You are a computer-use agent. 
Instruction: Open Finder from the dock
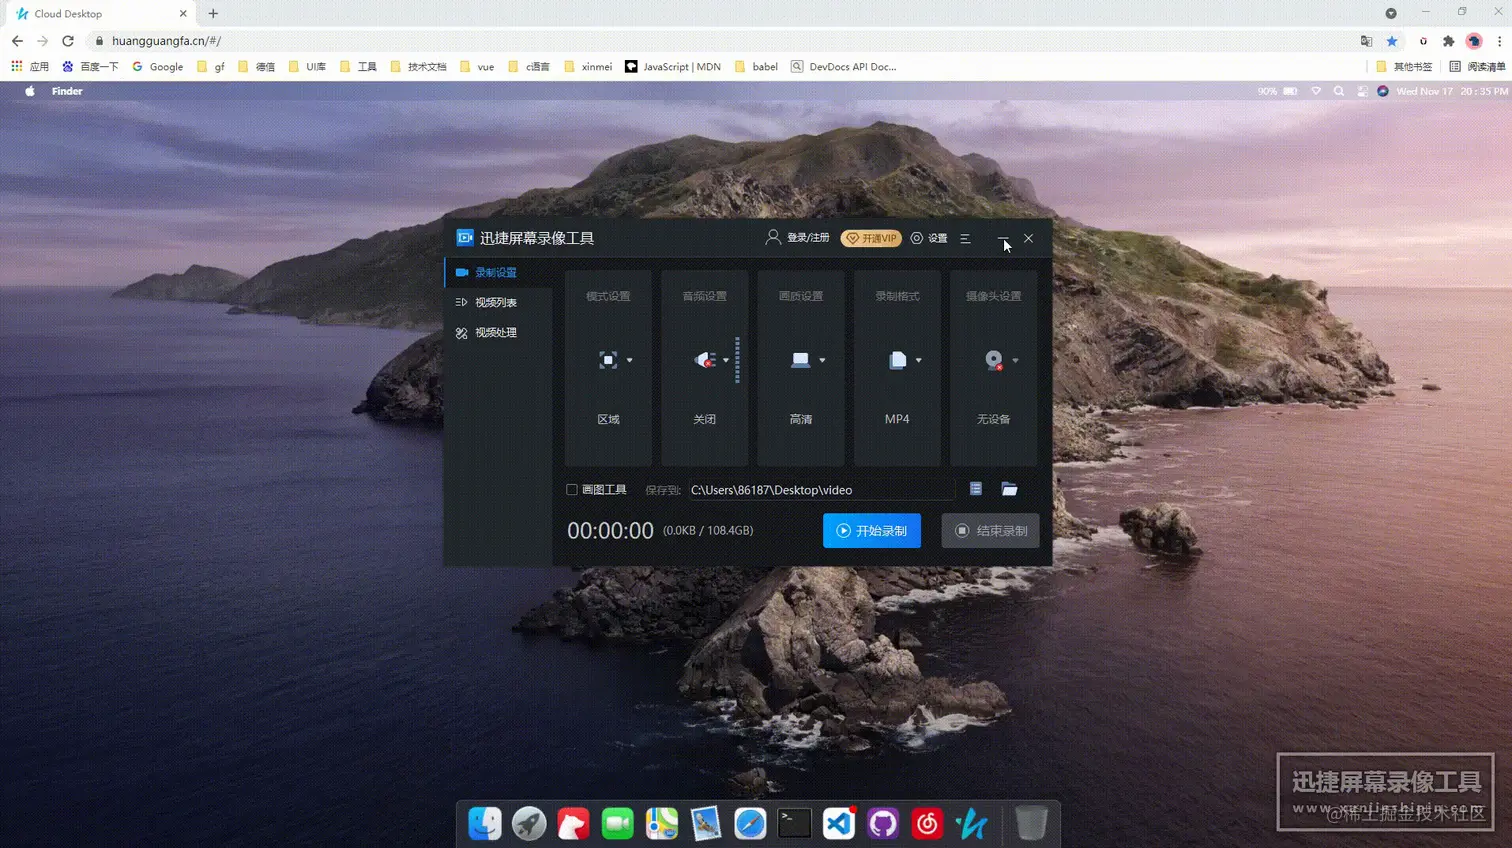point(485,823)
